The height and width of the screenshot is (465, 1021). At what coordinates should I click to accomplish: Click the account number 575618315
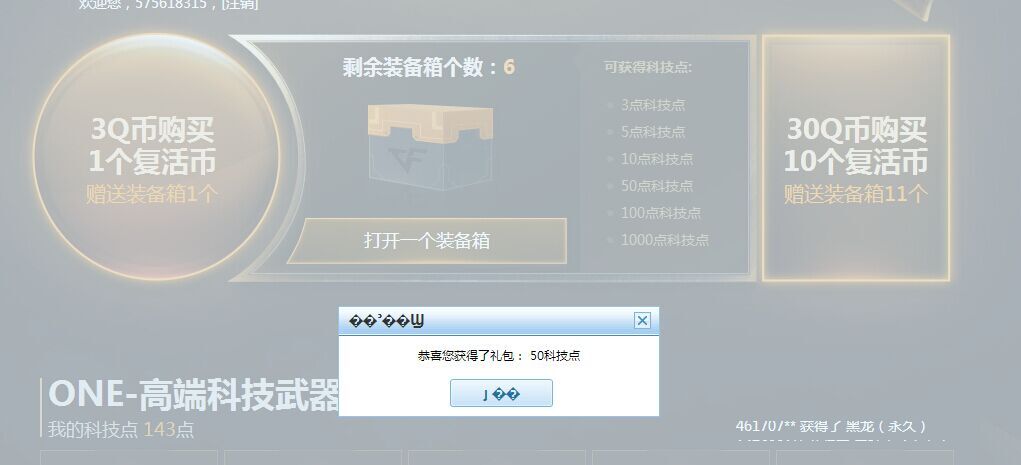(x=171, y=5)
